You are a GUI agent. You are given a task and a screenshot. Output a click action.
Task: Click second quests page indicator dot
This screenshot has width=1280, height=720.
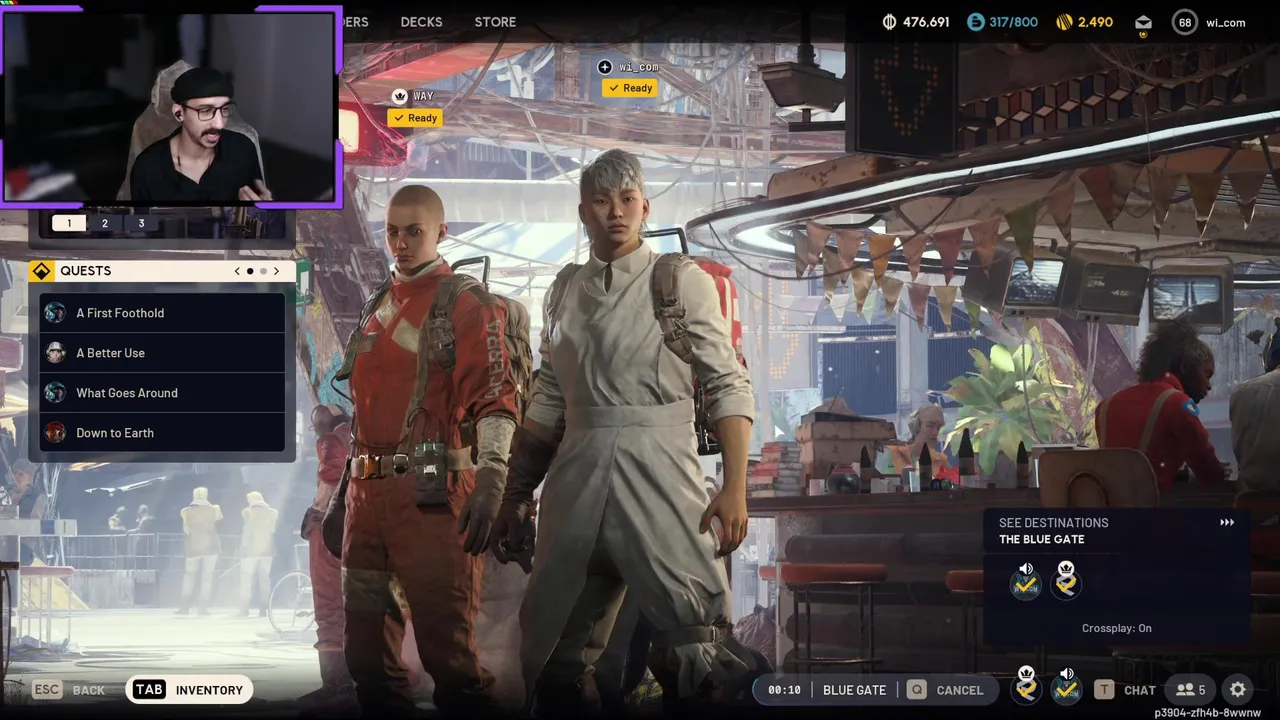click(263, 271)
